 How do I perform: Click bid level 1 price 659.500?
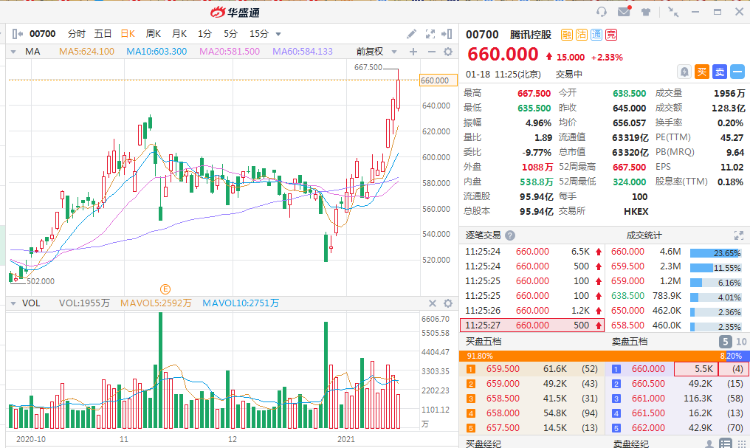503,369
